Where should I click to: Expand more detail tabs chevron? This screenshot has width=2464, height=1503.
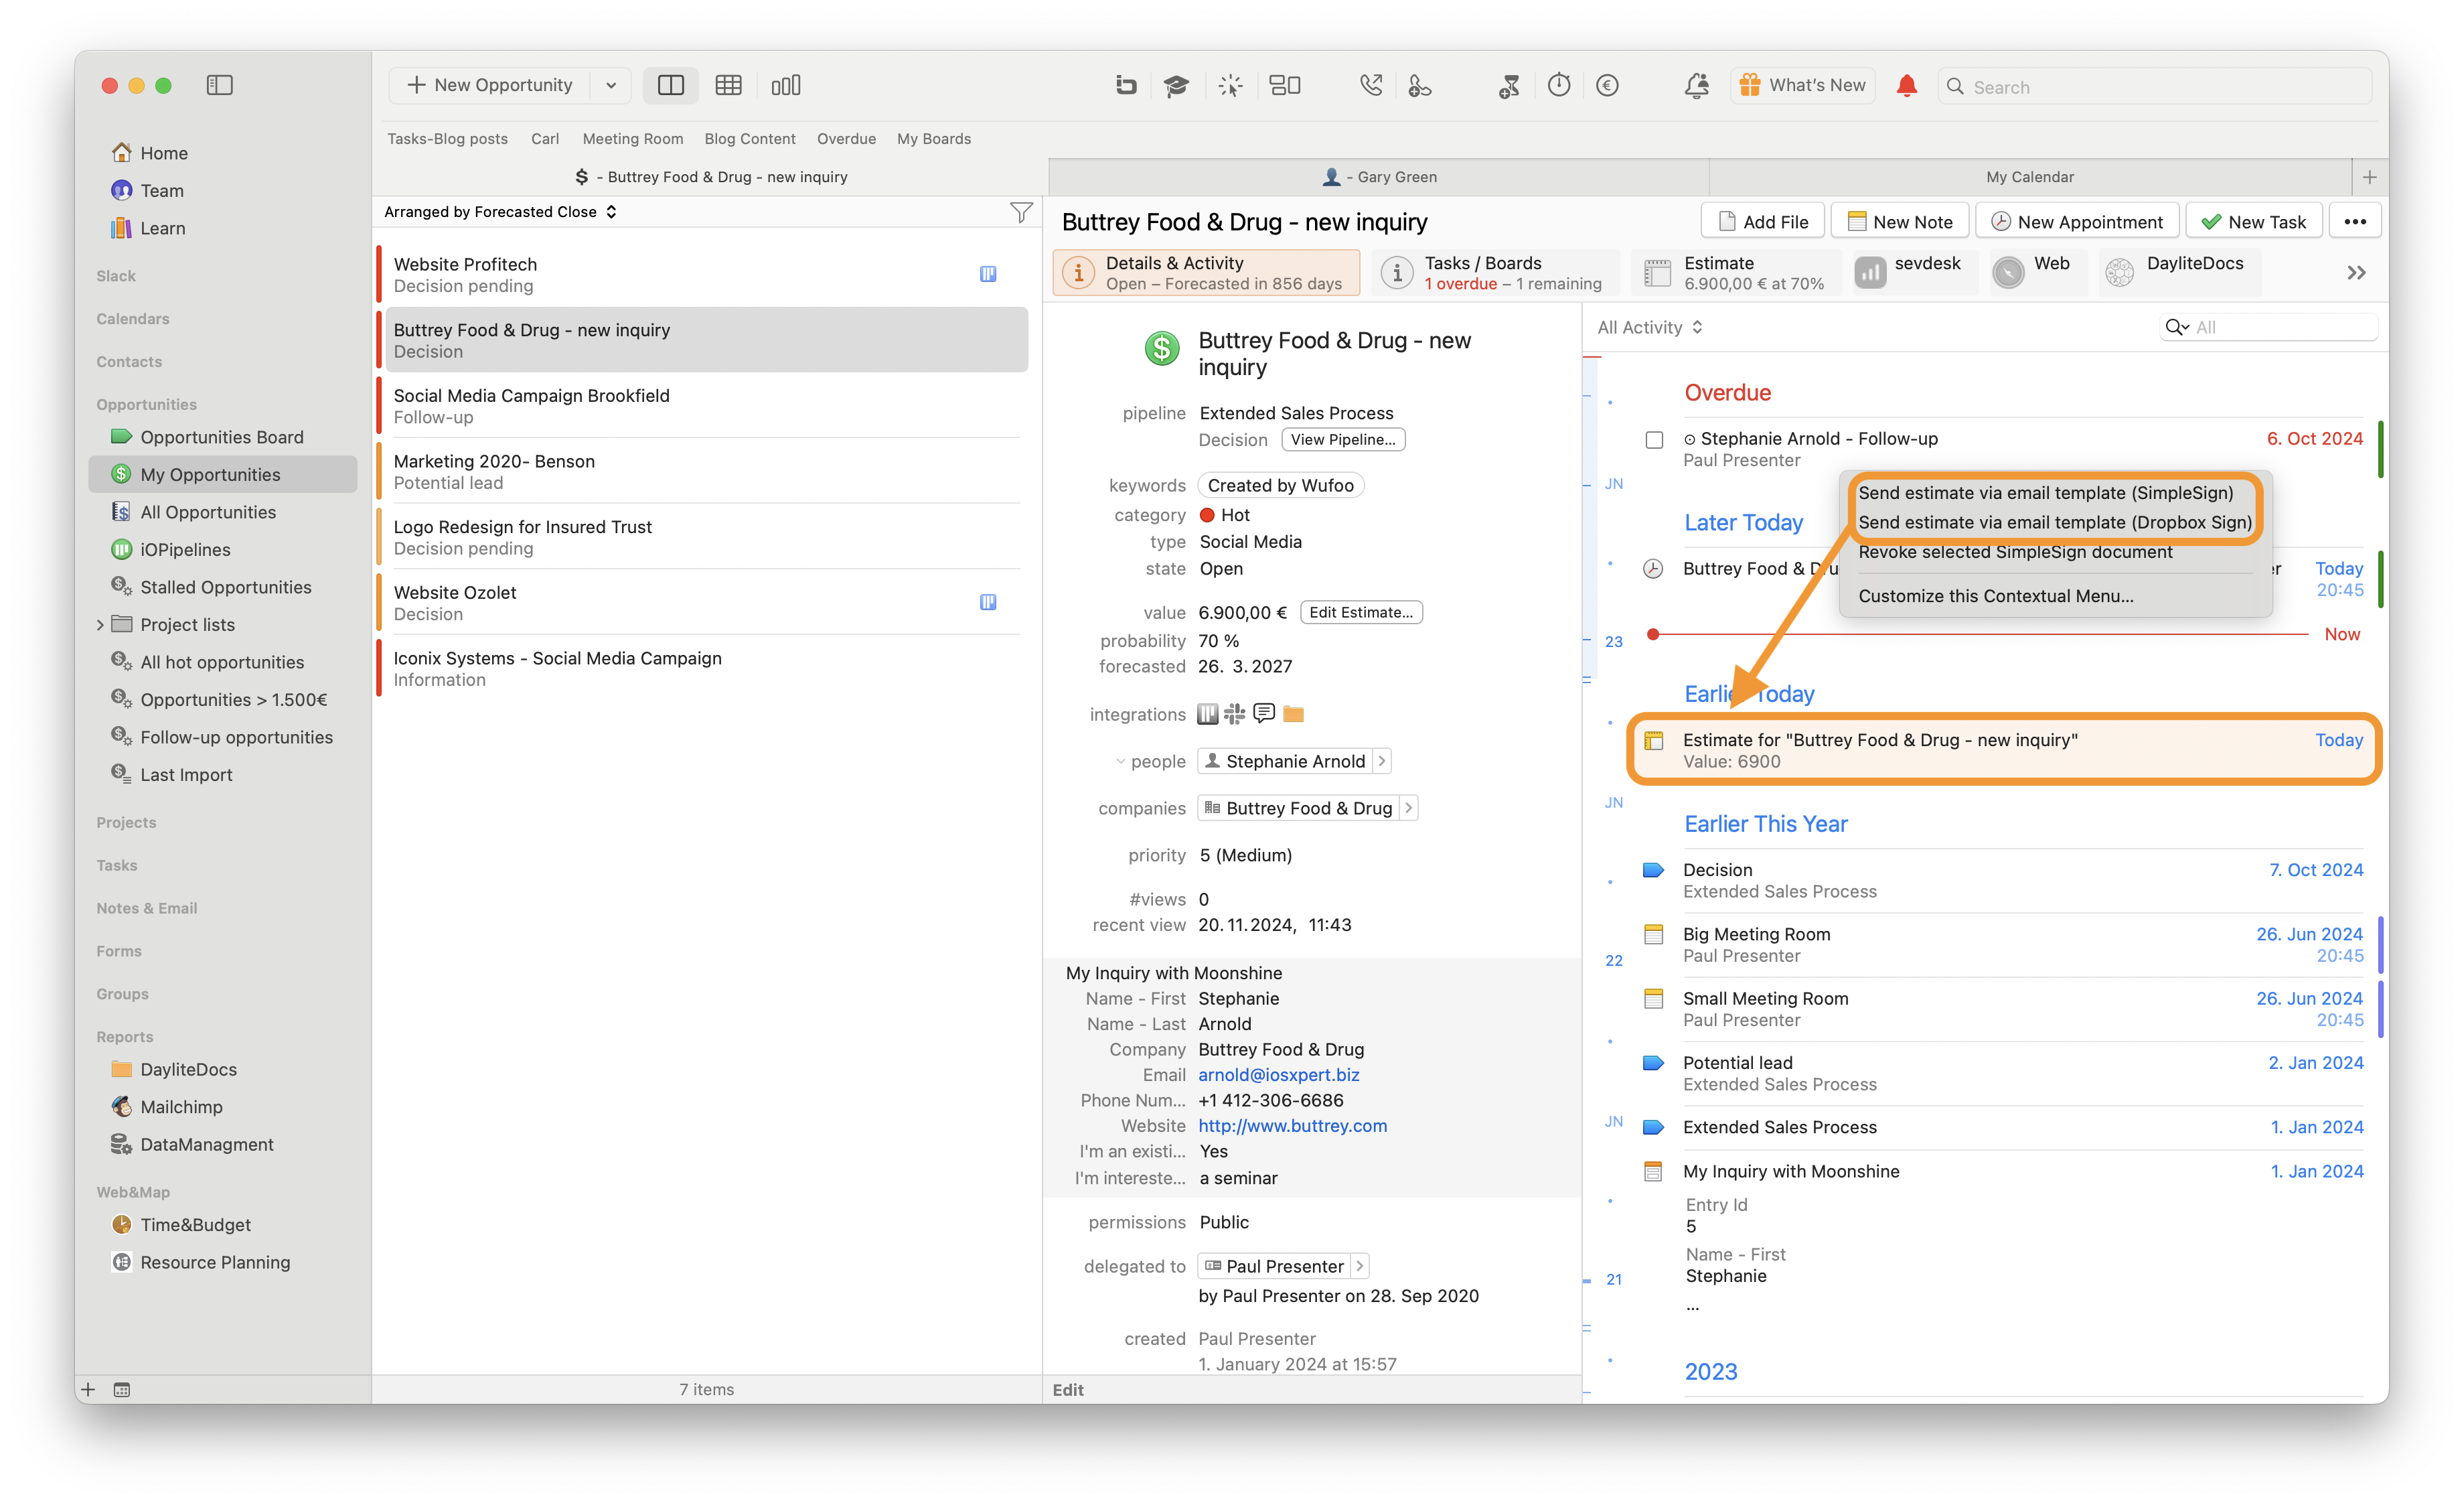[2356, 273]
